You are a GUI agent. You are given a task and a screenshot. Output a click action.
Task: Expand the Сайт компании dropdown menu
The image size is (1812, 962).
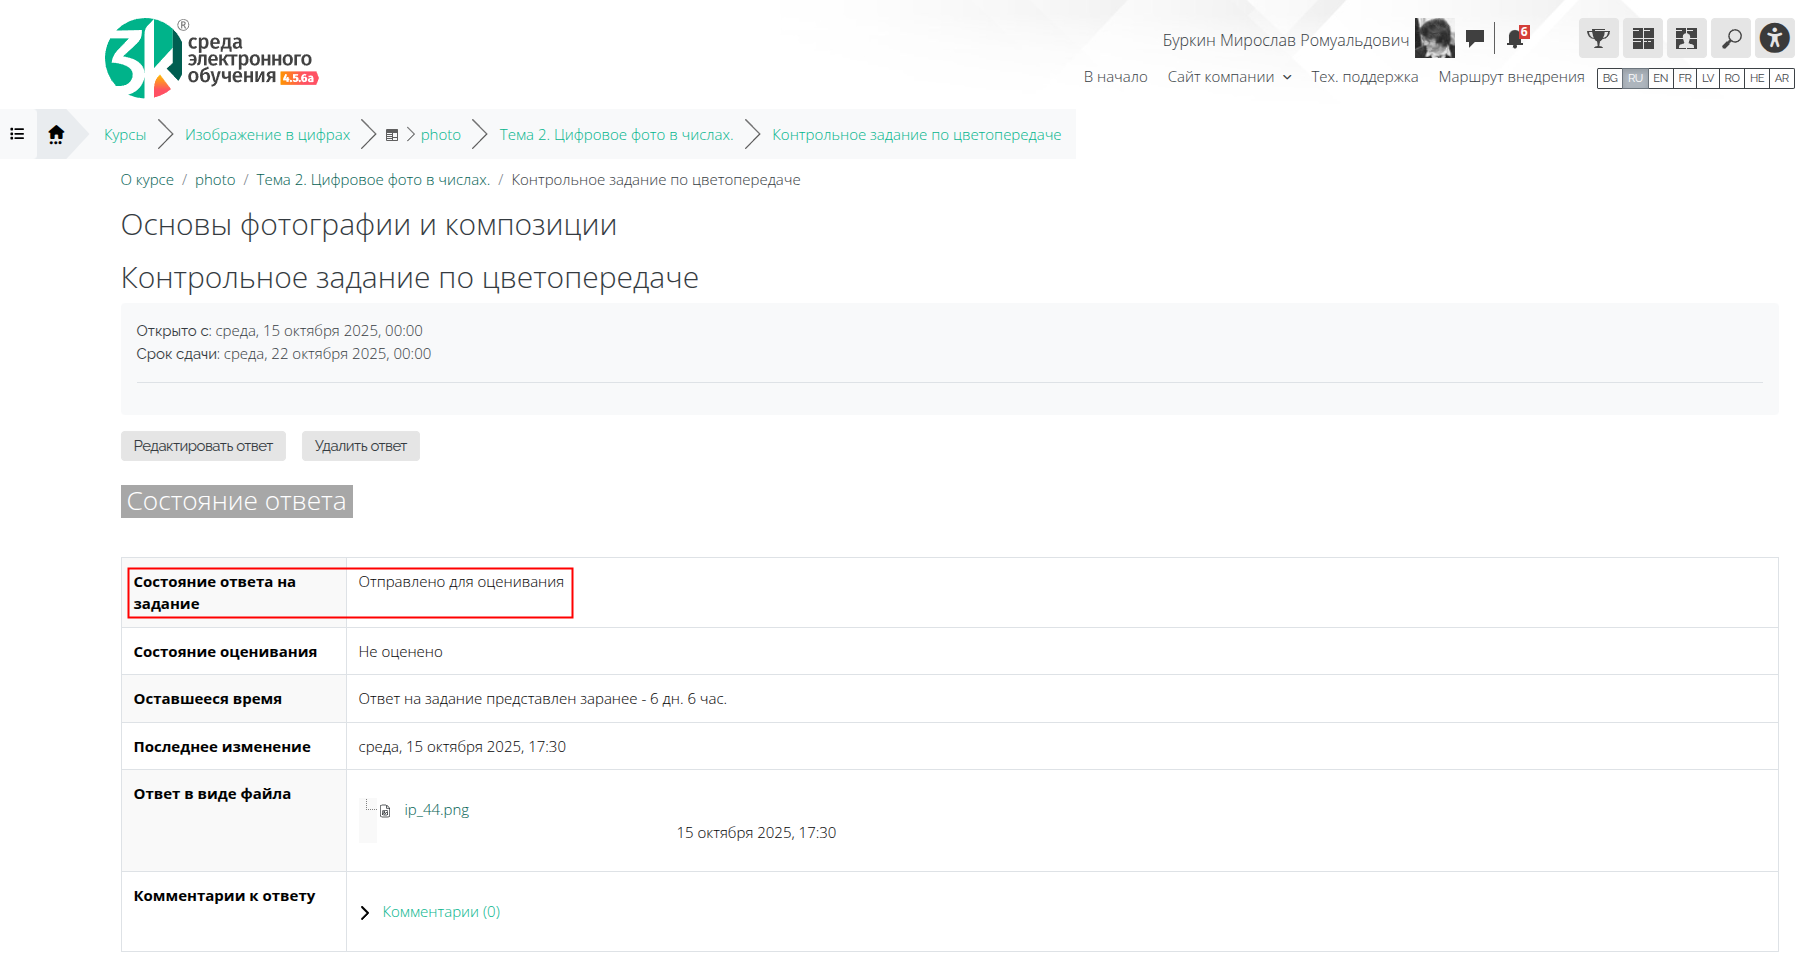point(1229,77)
